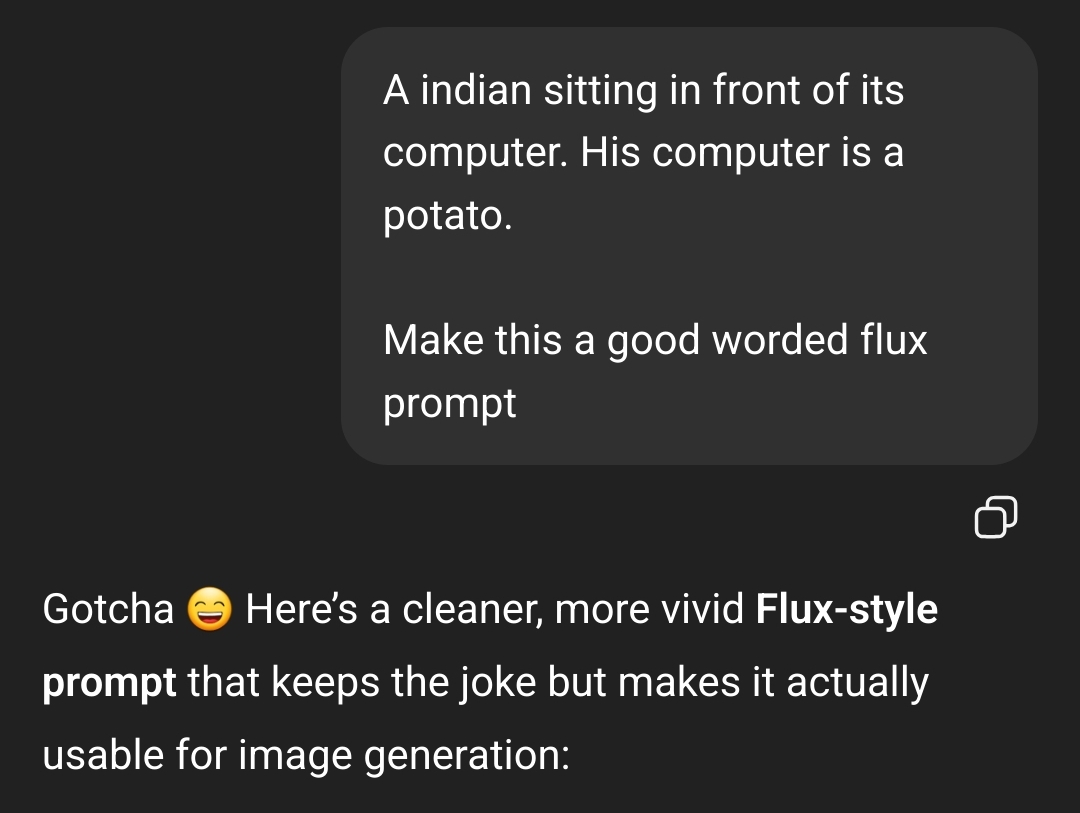This screenshot has width=1080, height=813.
Task: Click 'Make this a good worded flux' line
Action: [x=655, y=340]
